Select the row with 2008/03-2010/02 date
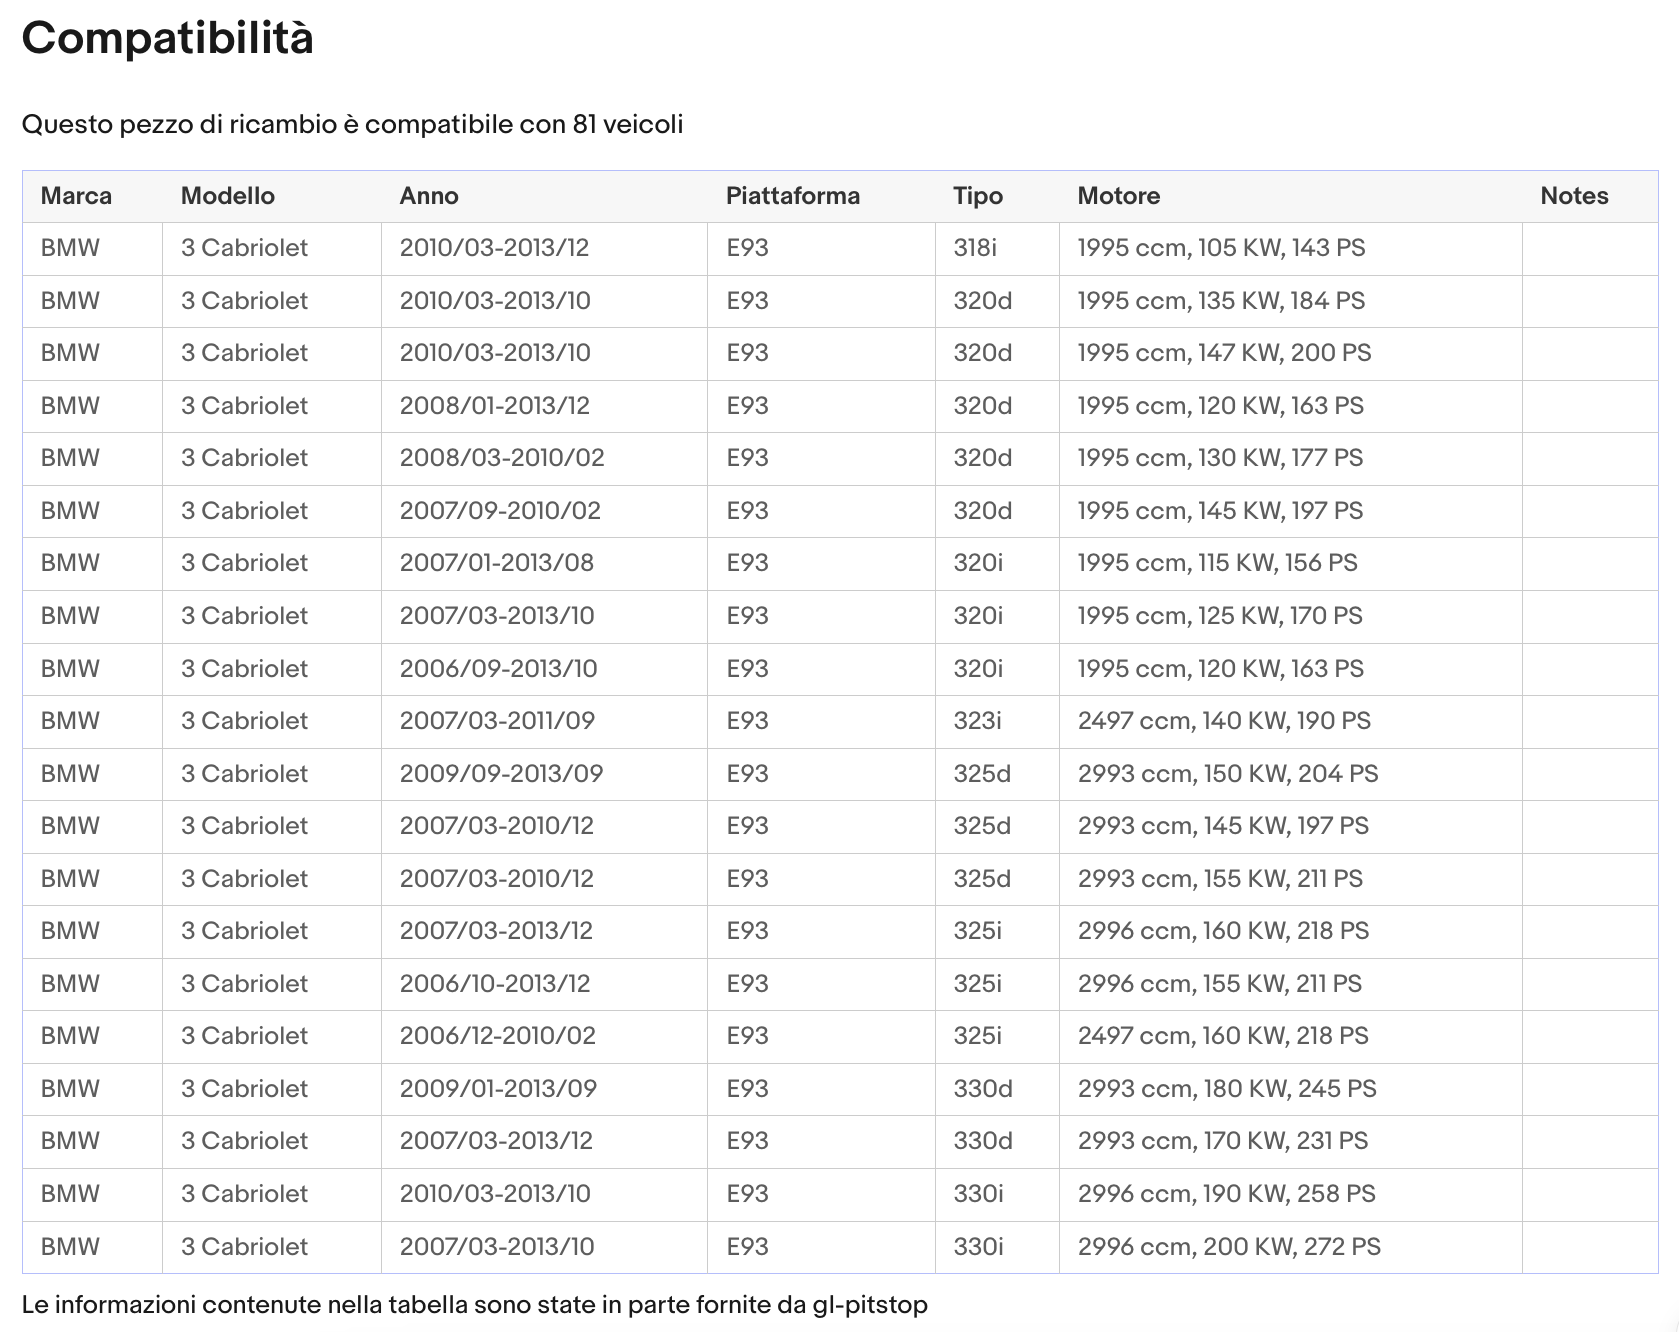 point(840,459)
